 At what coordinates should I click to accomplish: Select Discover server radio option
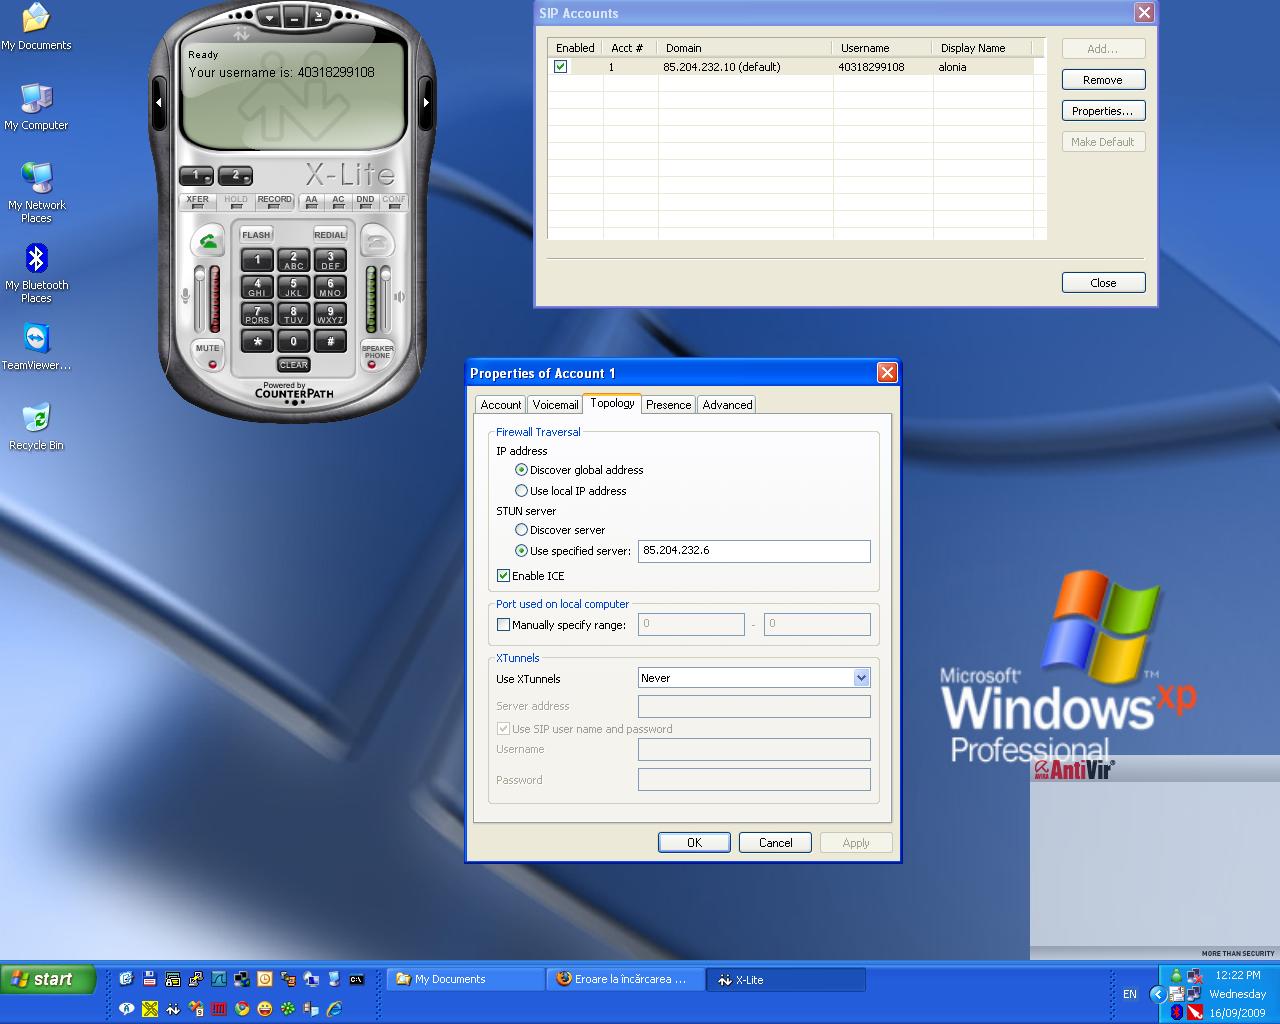[521, 530]
